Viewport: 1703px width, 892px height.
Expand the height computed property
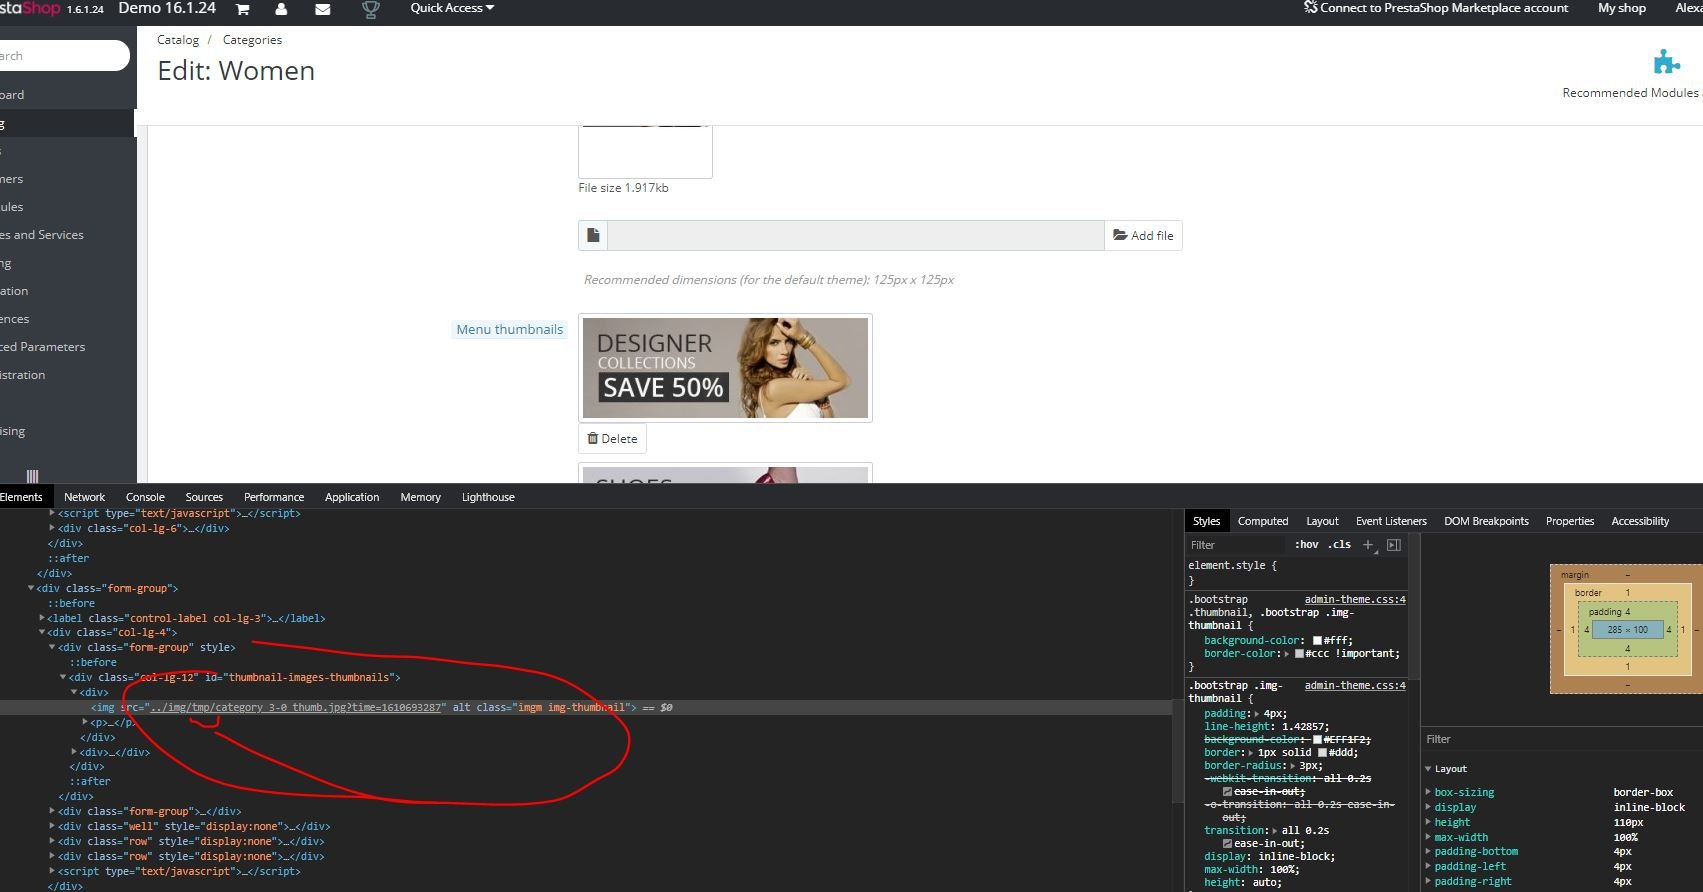pyautogui.click(x=1428, y=822)
